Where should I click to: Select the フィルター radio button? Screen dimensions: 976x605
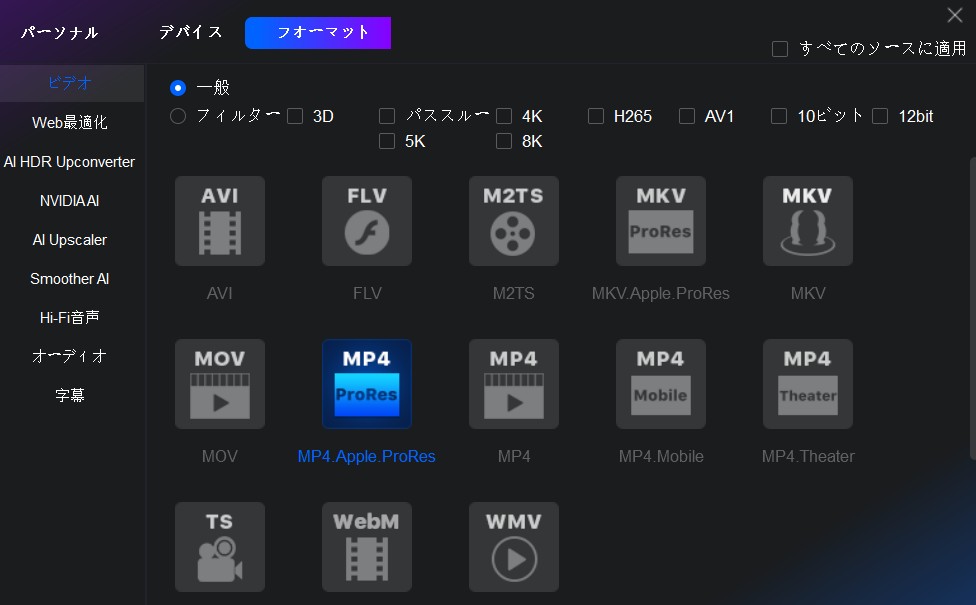click(178, 116)
